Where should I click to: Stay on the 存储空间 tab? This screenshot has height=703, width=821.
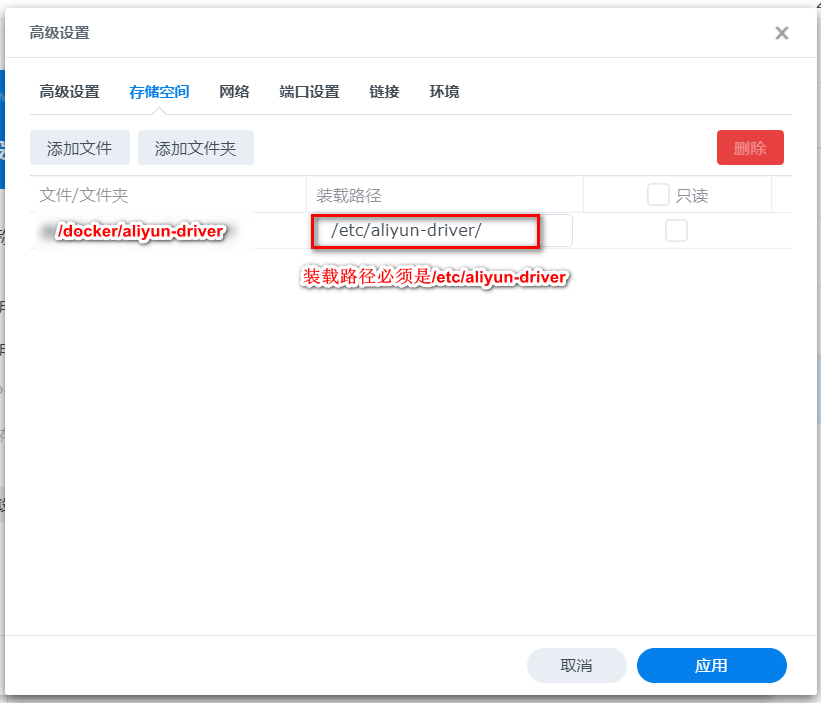pyautogui.click(x=158, y=91)
